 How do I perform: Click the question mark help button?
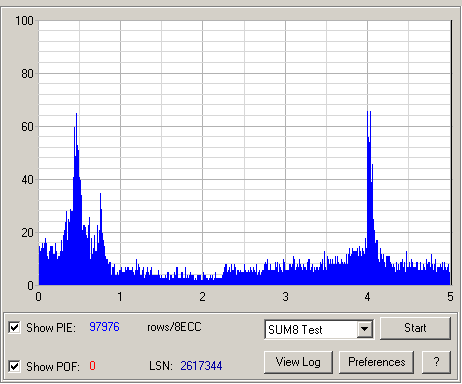436,362
